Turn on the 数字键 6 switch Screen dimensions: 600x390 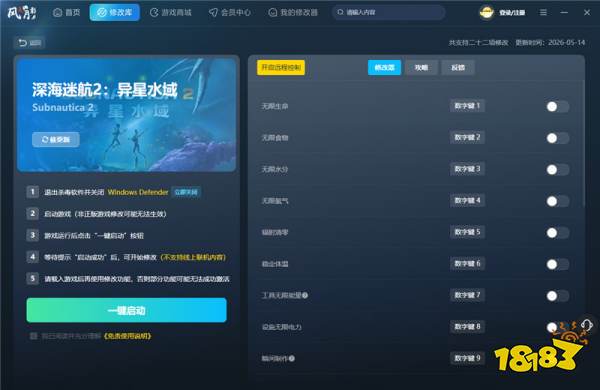pos(558,264)
